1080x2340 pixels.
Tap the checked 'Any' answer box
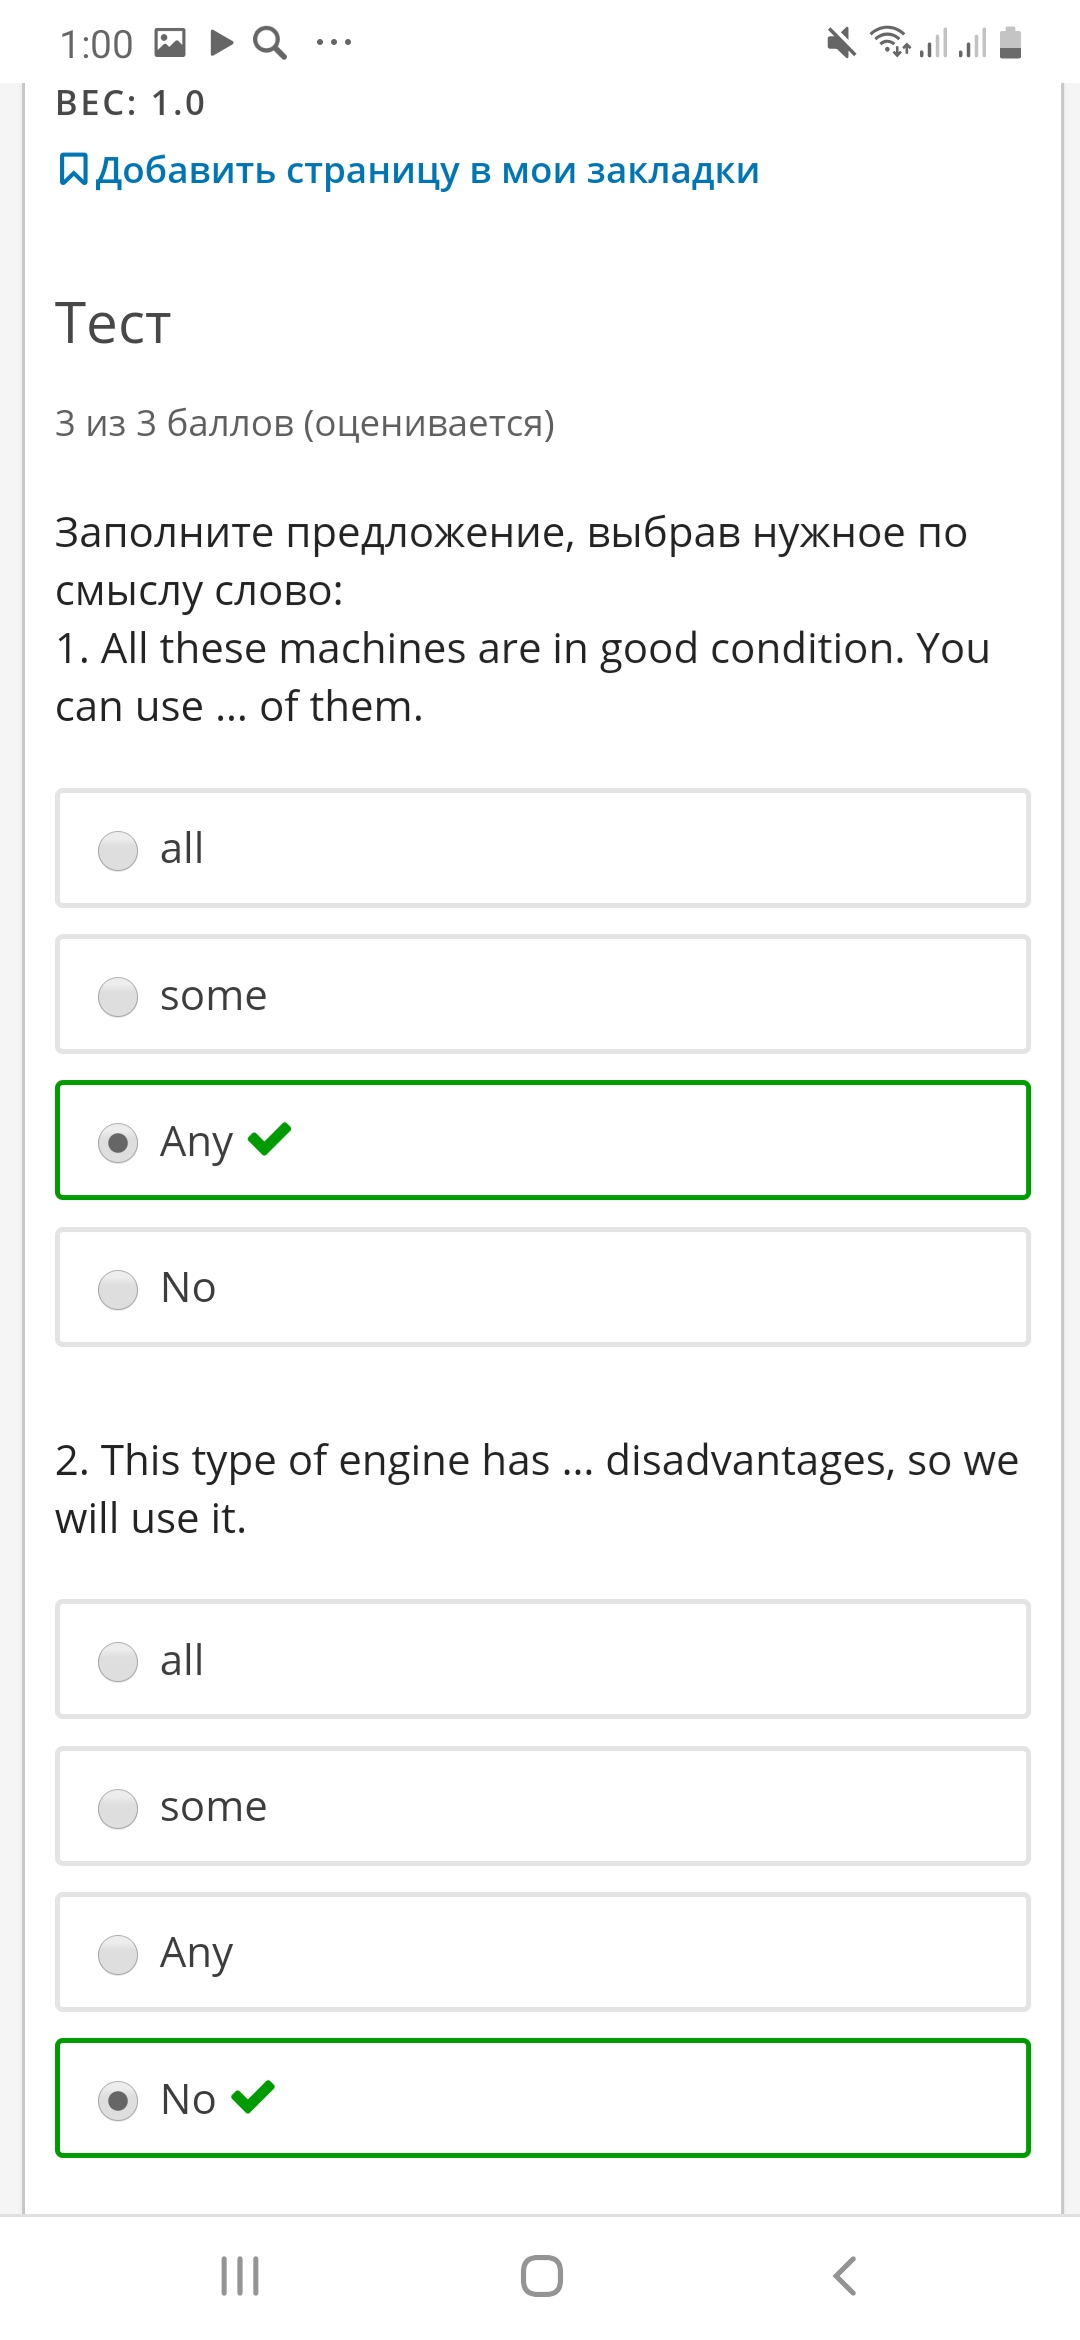tap(543, 1140)
